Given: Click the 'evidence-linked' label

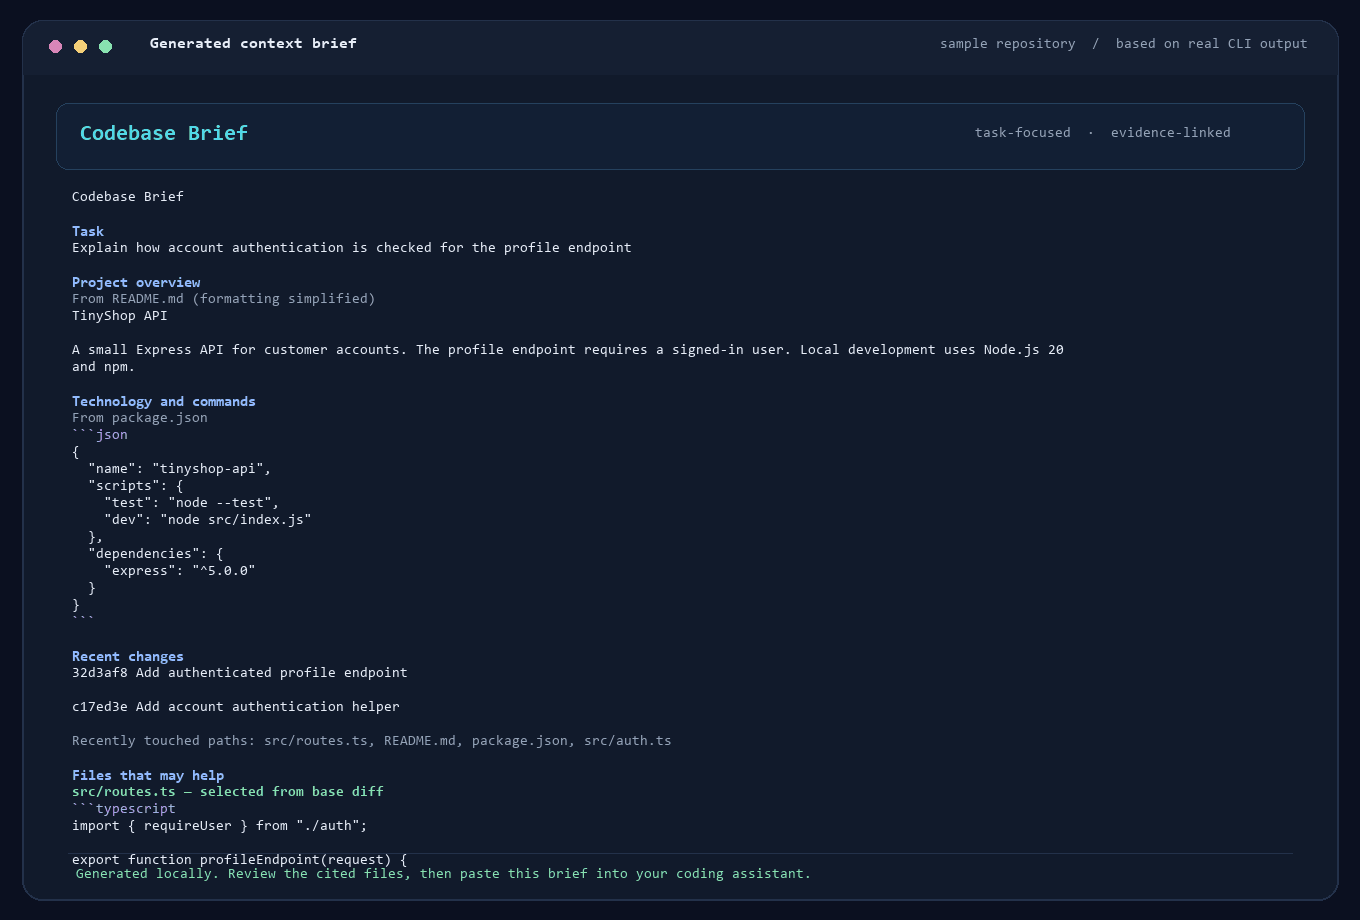Looking at the screenshot, I should (1171, 132).
